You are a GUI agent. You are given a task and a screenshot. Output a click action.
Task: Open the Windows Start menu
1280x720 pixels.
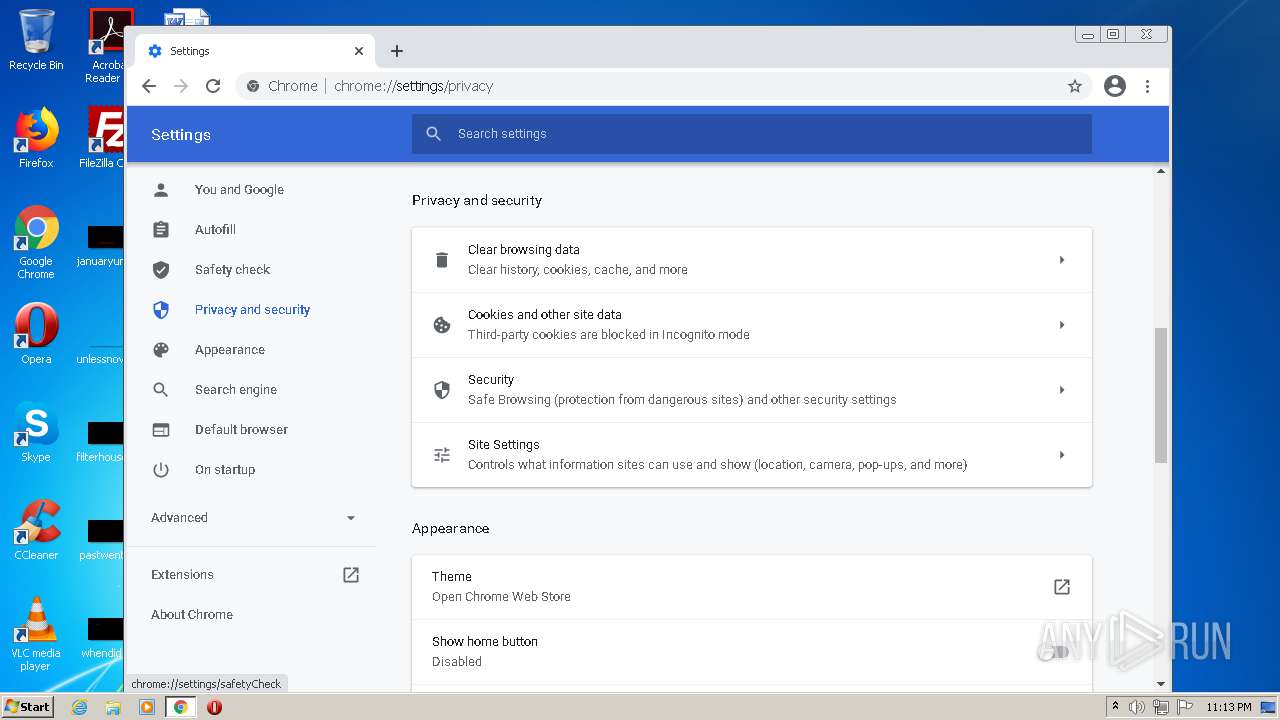point(27,707)
